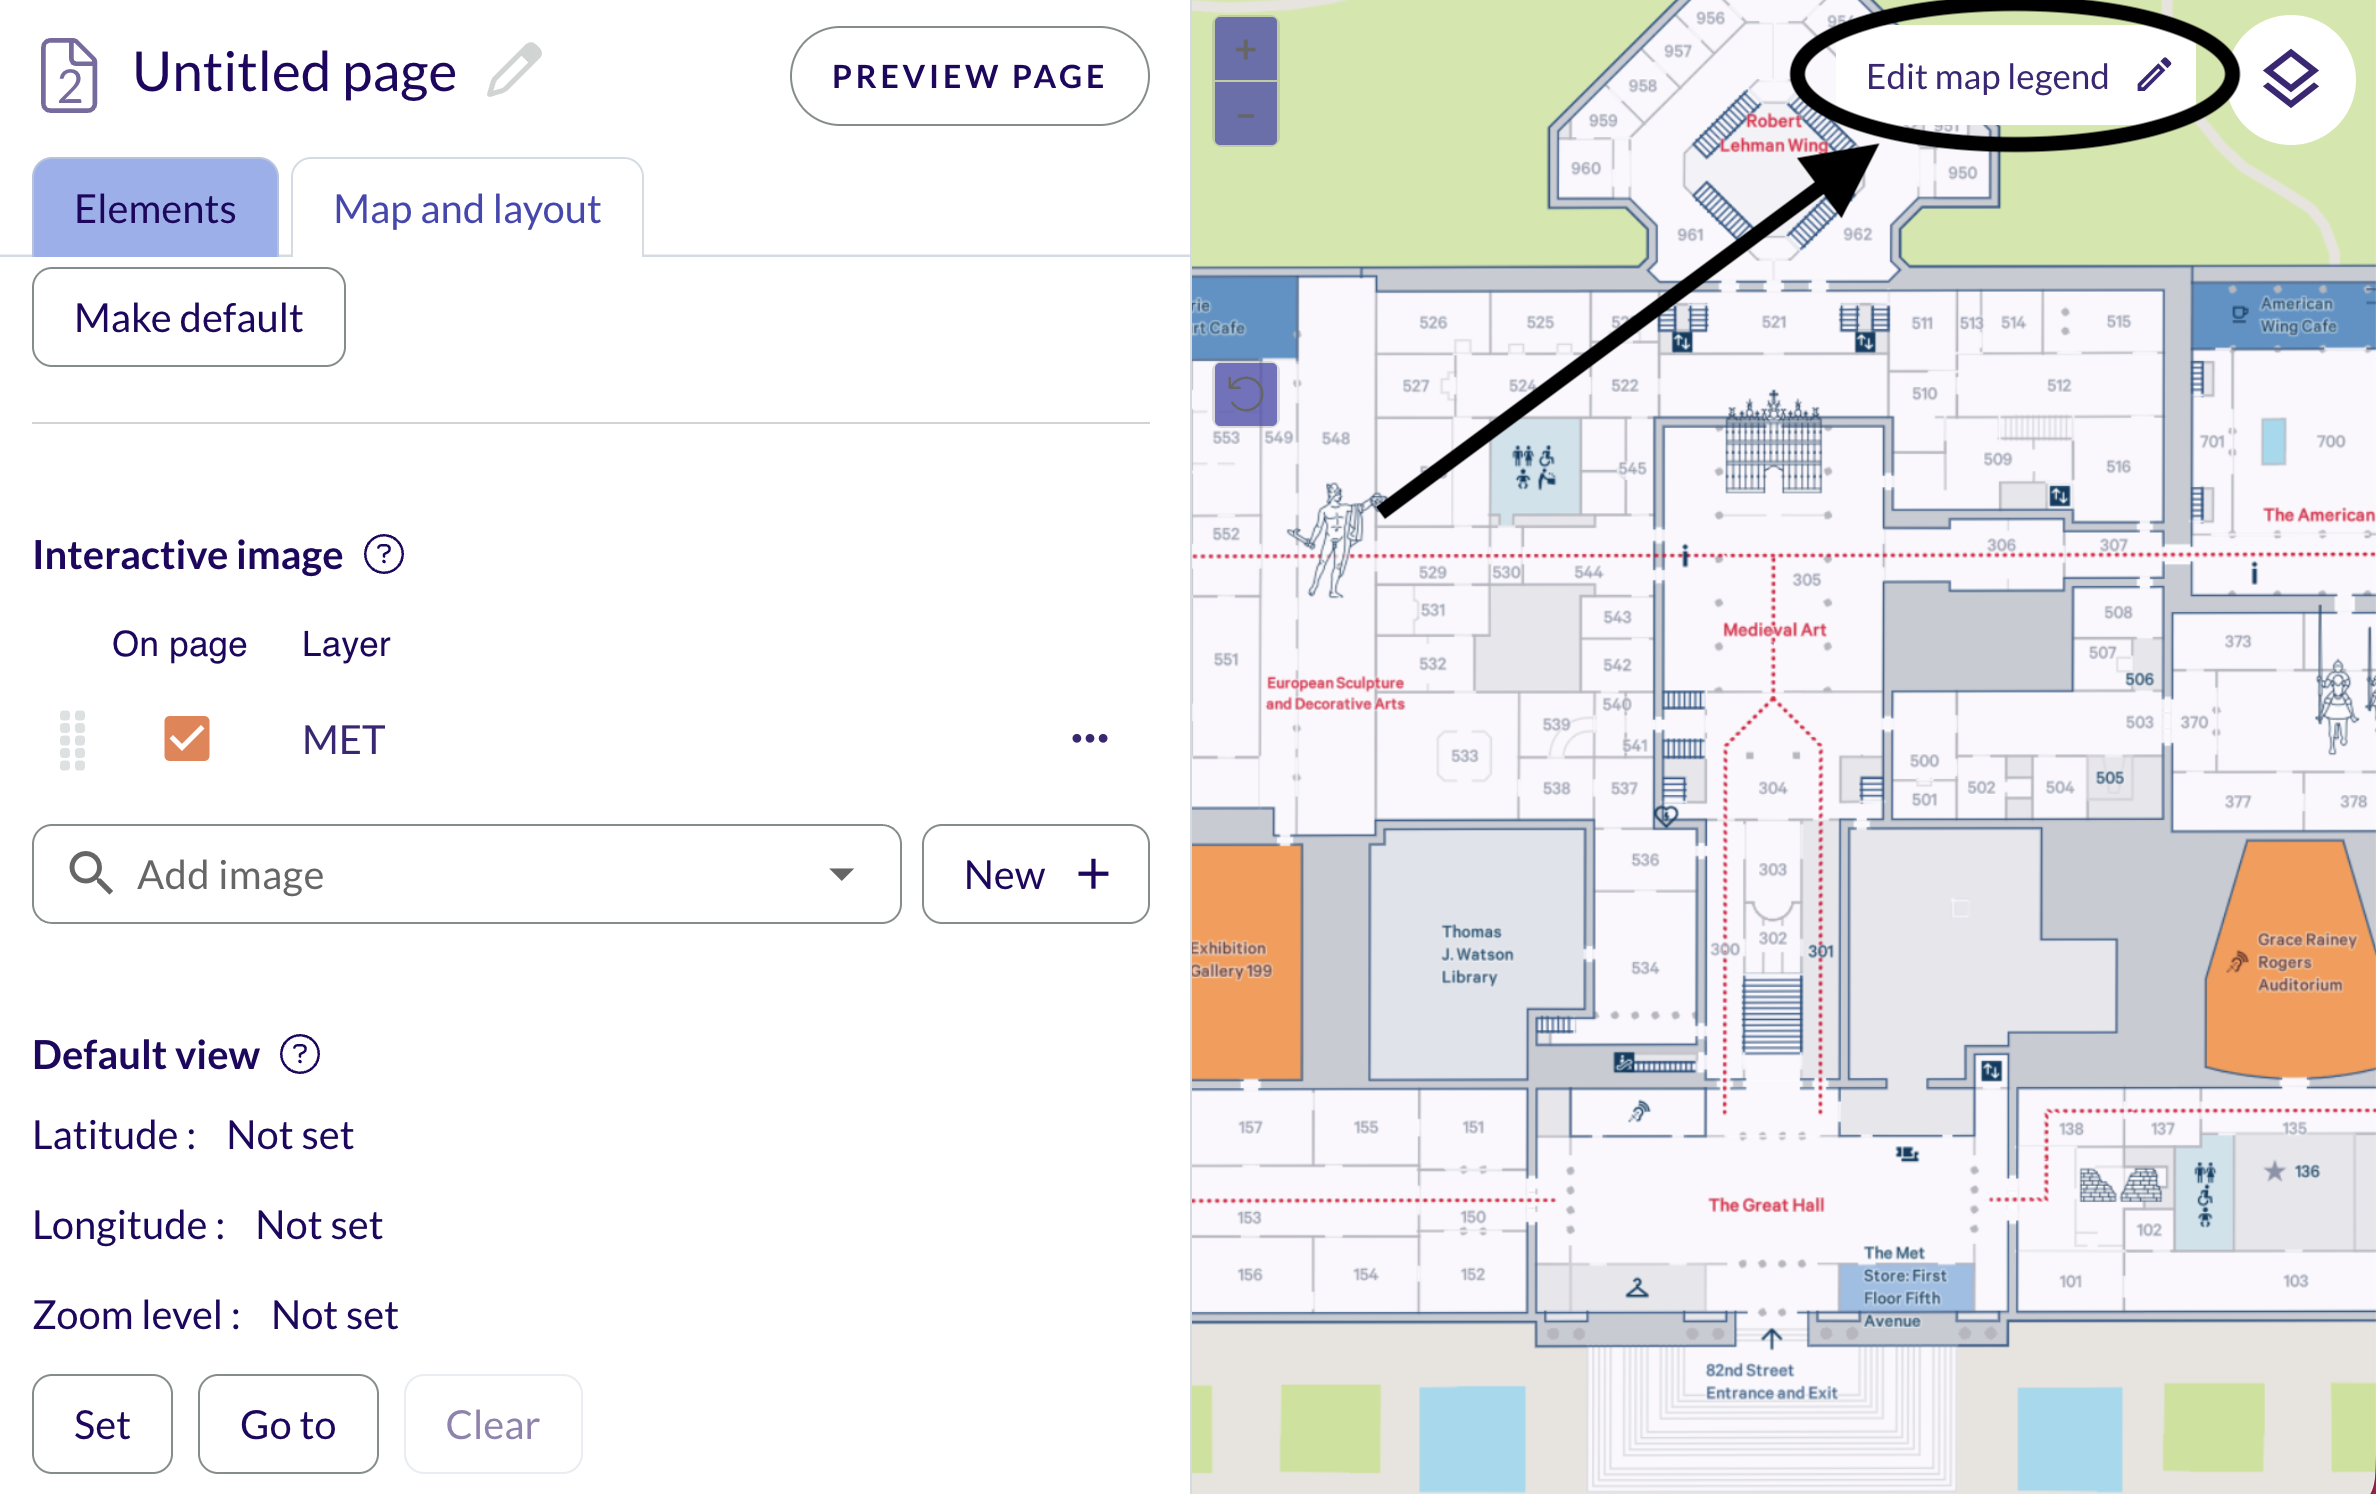Click the Clear button

493,1424
